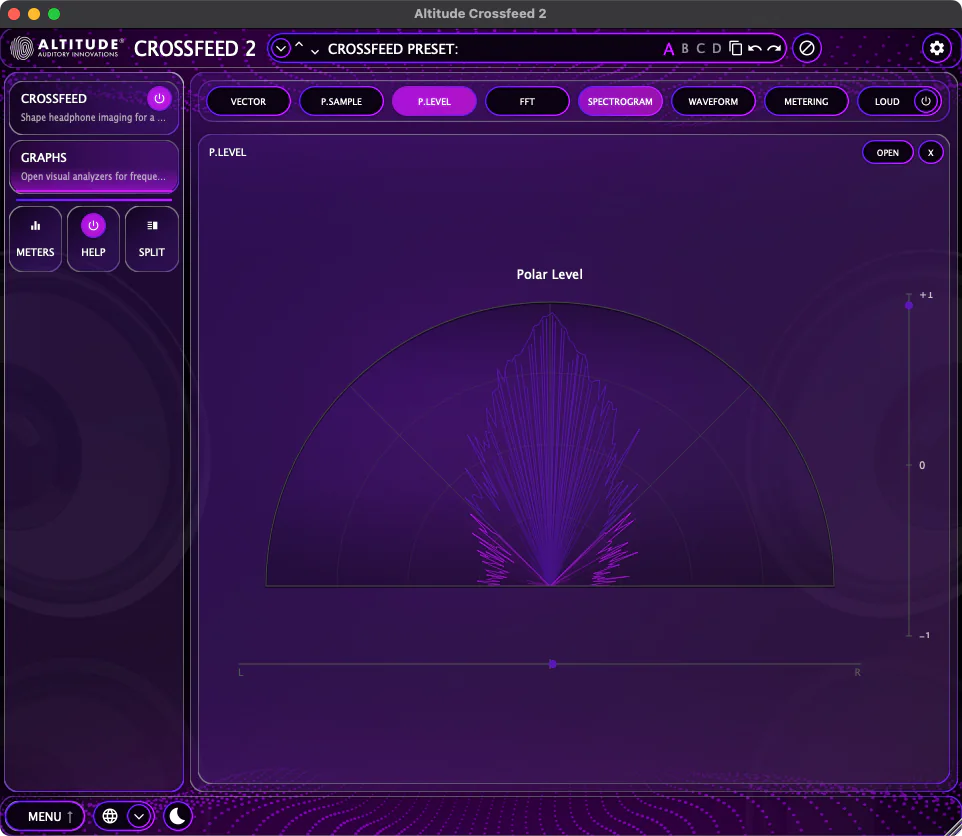Click the green macOS zoom button
Screen dimensions: 962x836
tap(54, 13)
